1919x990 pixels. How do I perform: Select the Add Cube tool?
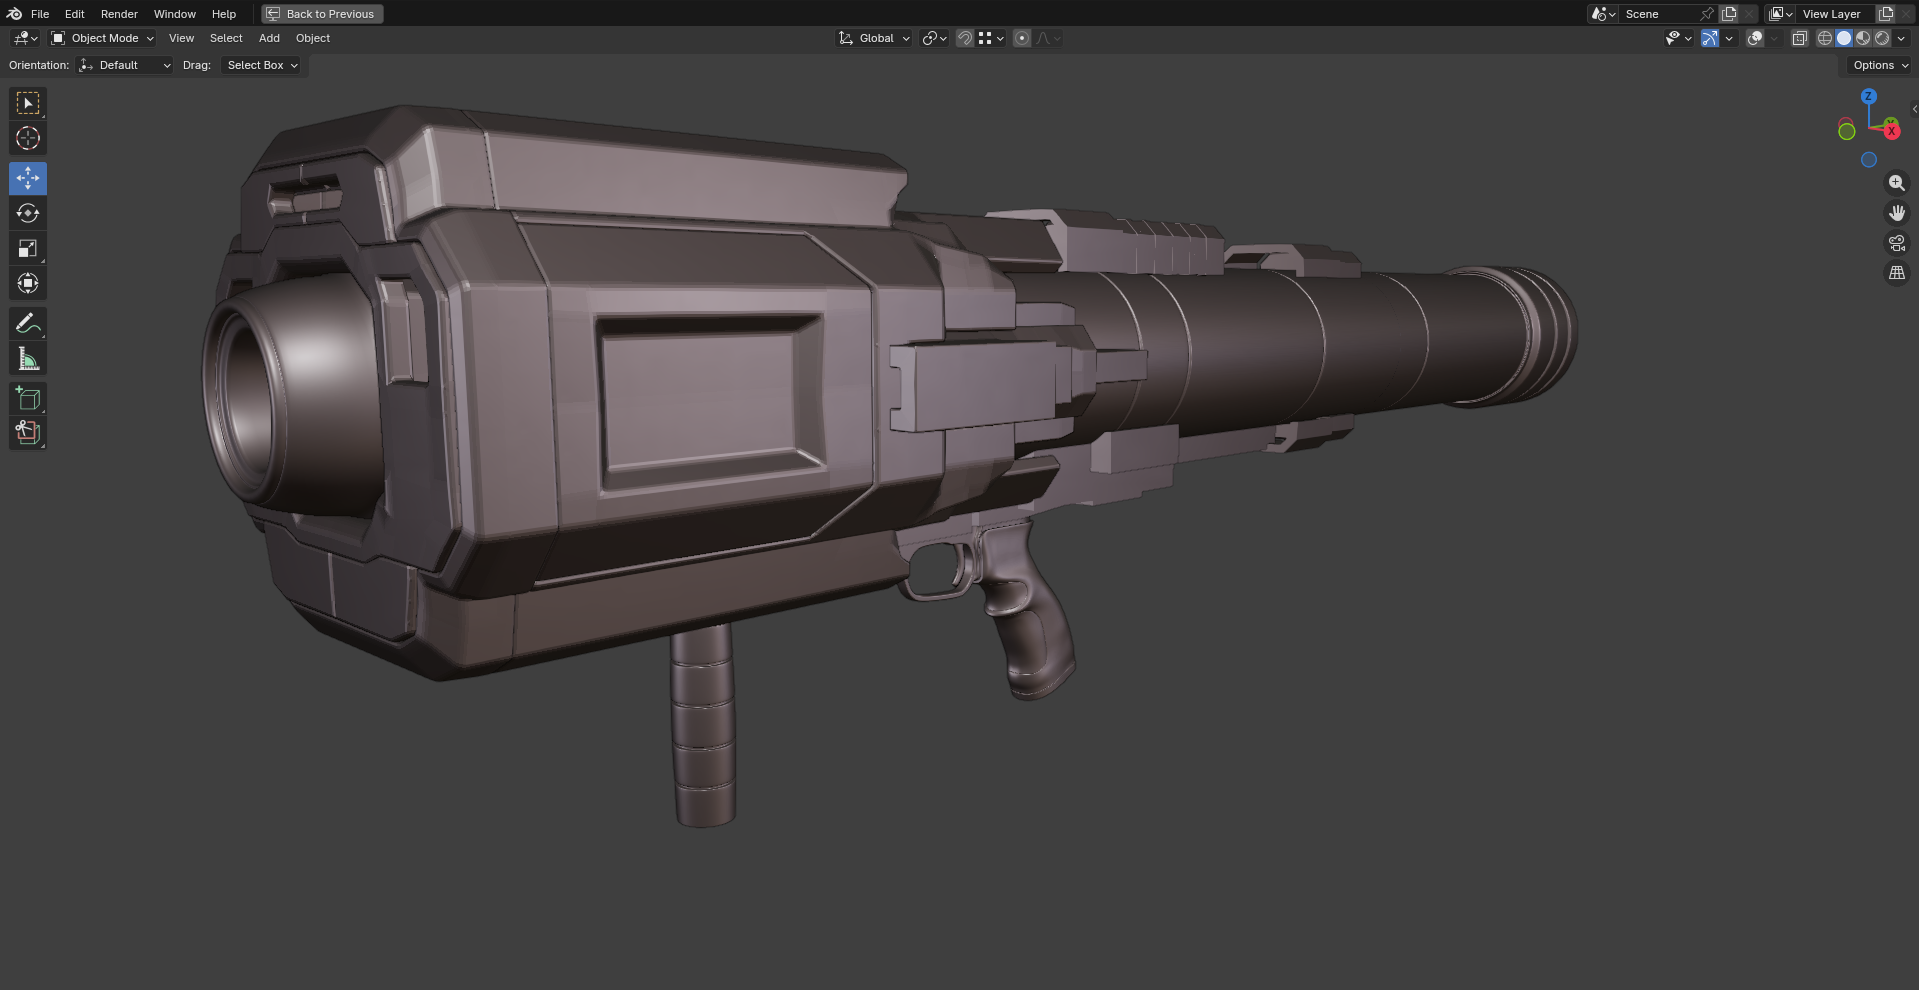(28, 398)
